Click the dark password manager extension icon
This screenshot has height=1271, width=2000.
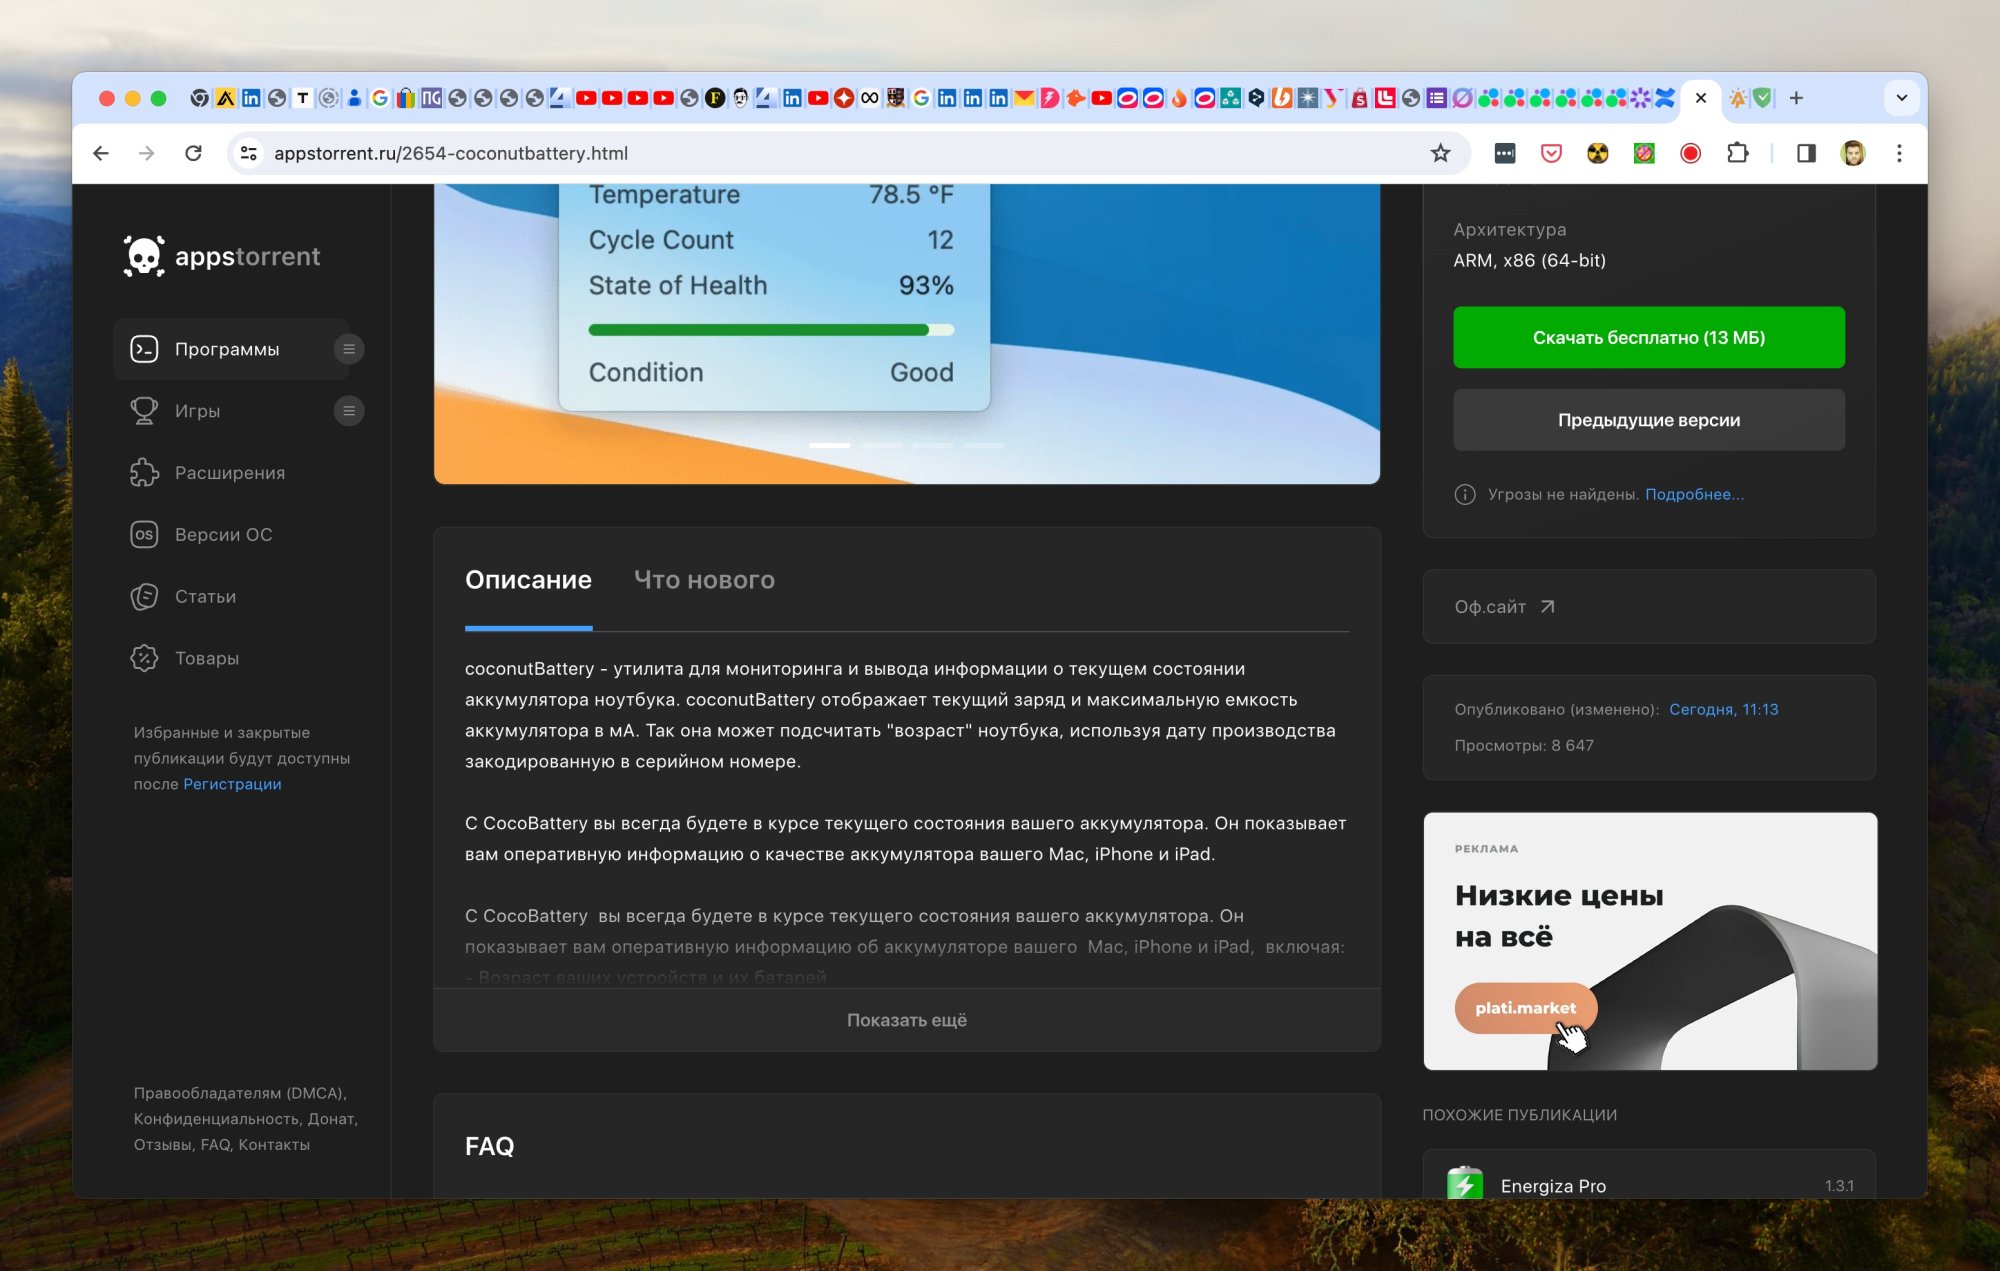point(1505,153)
